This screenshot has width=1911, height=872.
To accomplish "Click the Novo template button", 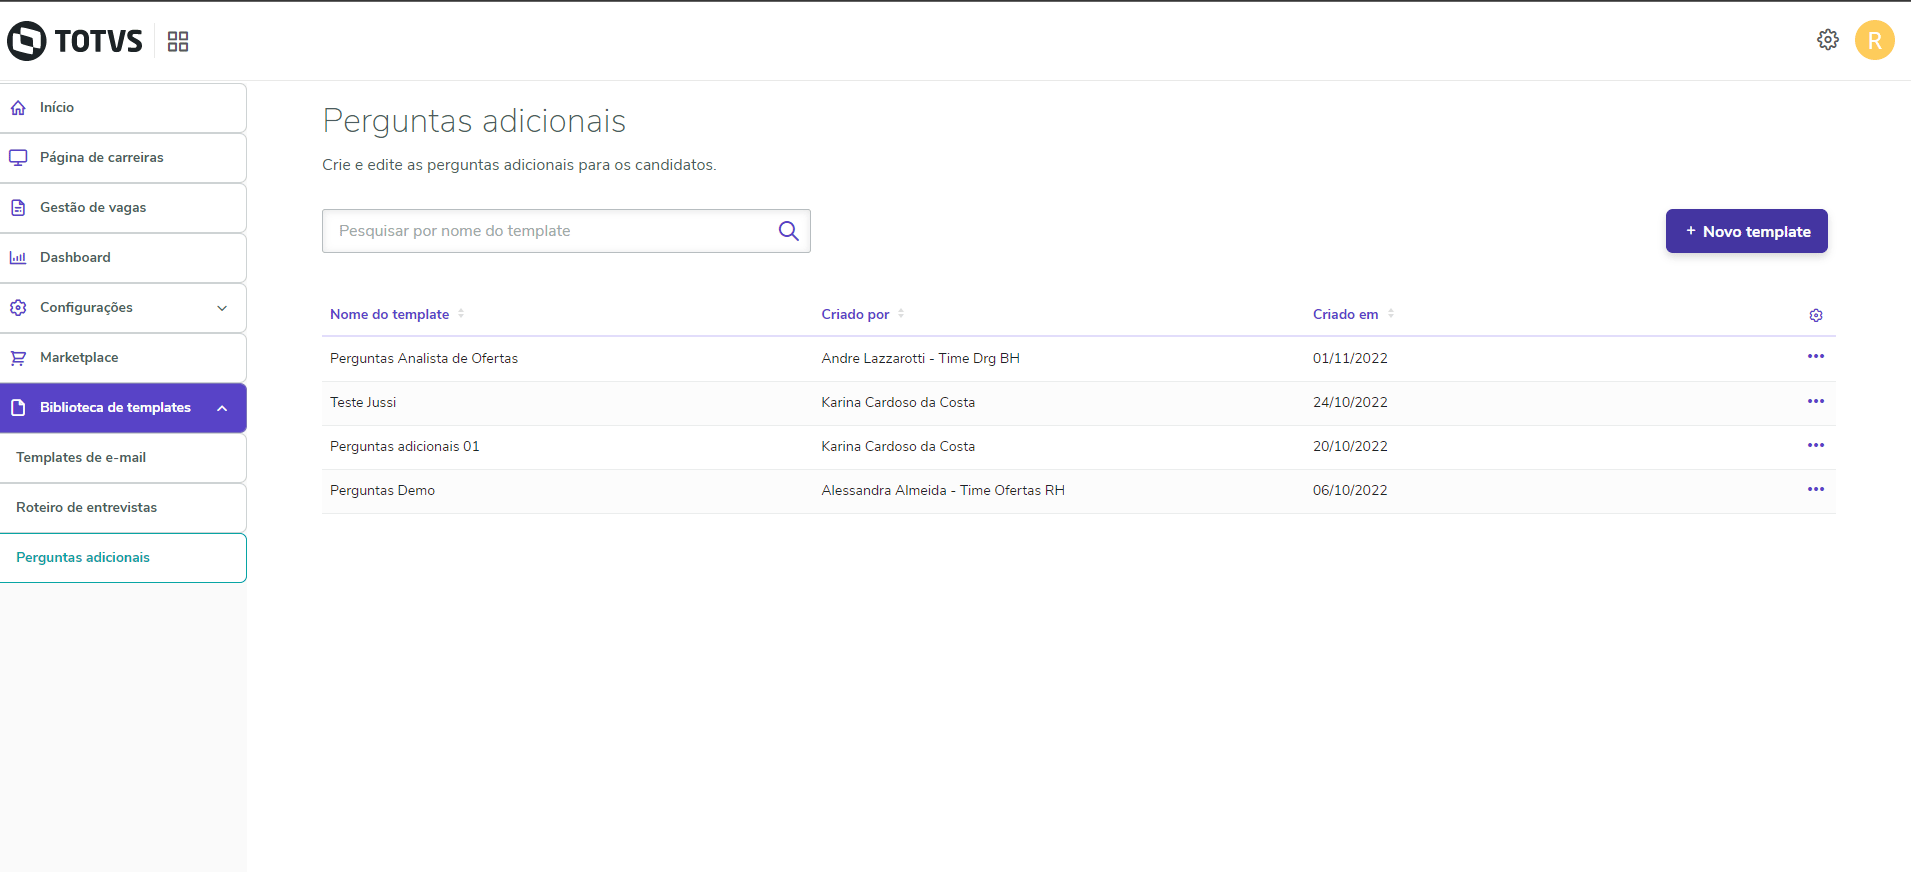I will click(1746, 231).
